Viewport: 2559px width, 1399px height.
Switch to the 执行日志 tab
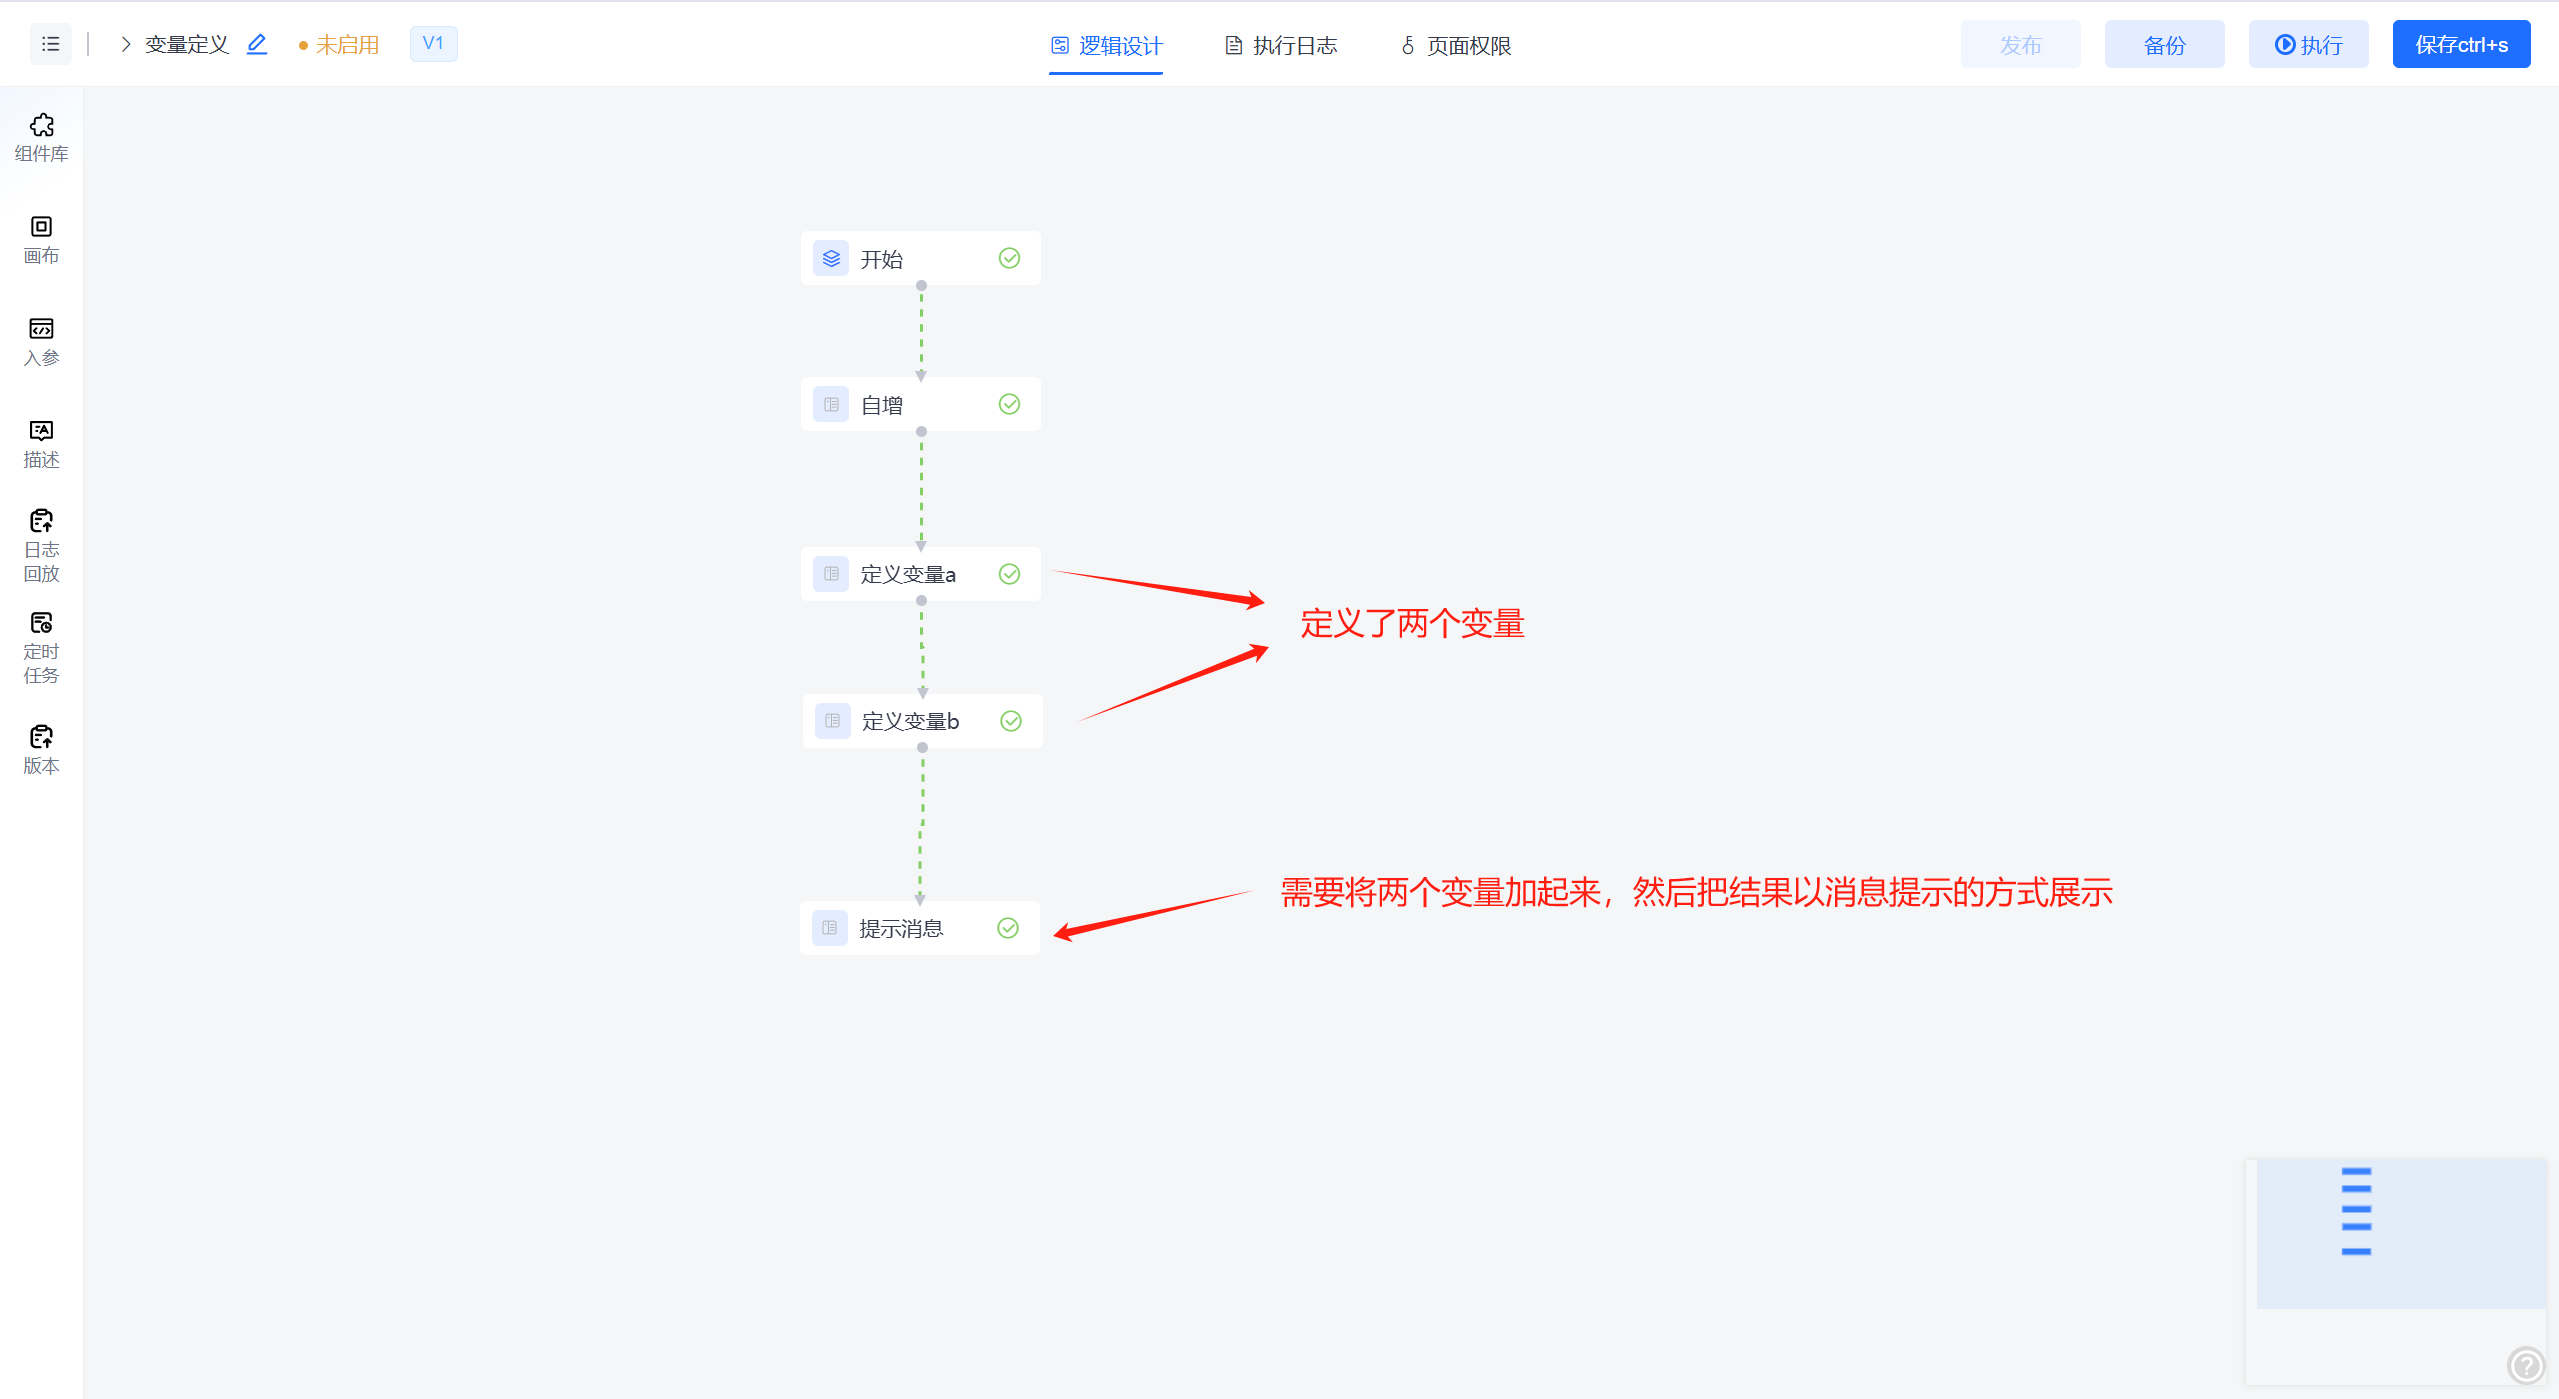click(x=1281, y=45)
